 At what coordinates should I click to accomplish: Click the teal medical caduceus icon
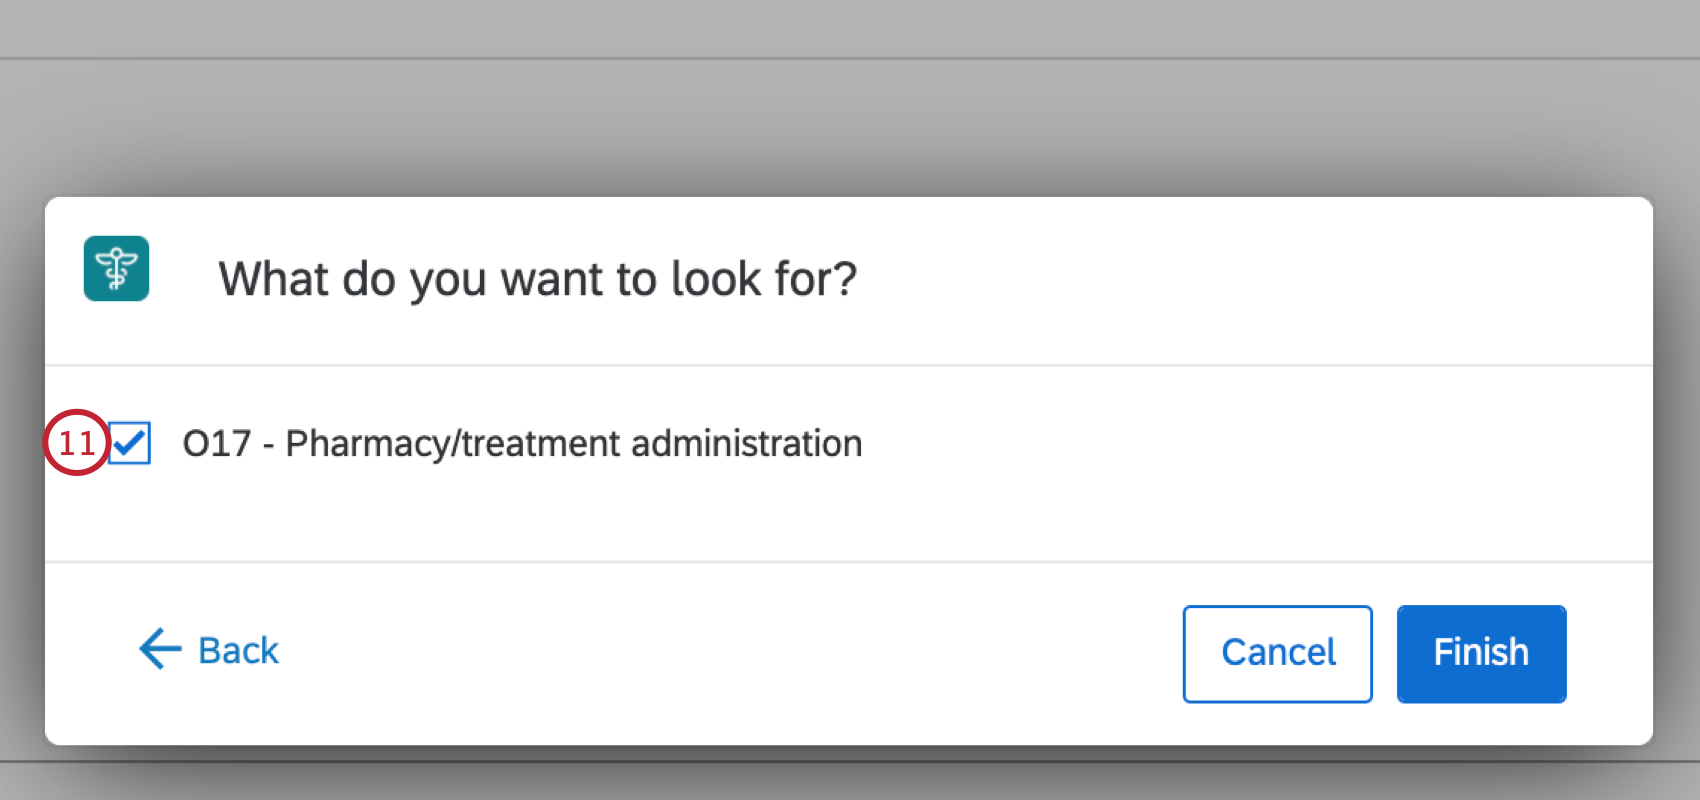pyautogui.click(x=116, y=268)
